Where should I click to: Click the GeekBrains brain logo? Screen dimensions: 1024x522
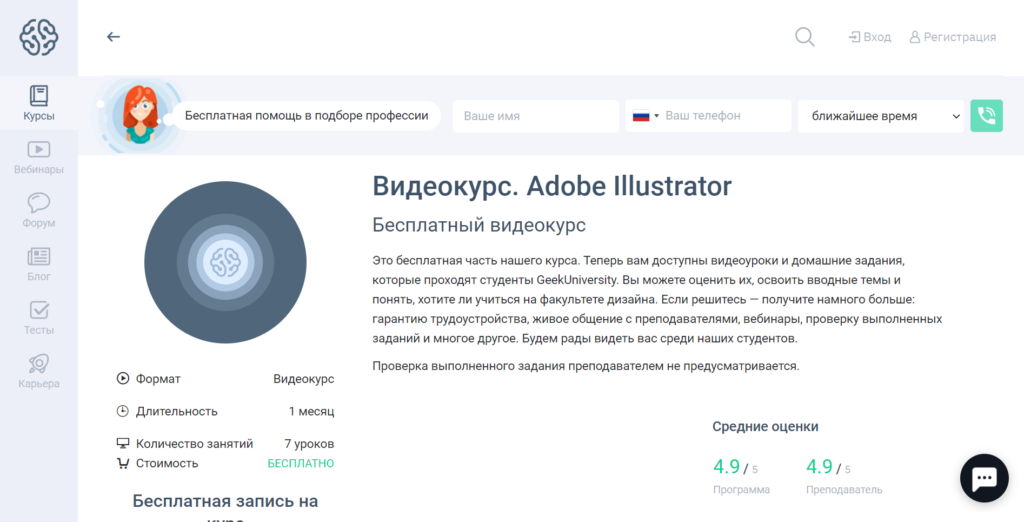pos(39,37)
